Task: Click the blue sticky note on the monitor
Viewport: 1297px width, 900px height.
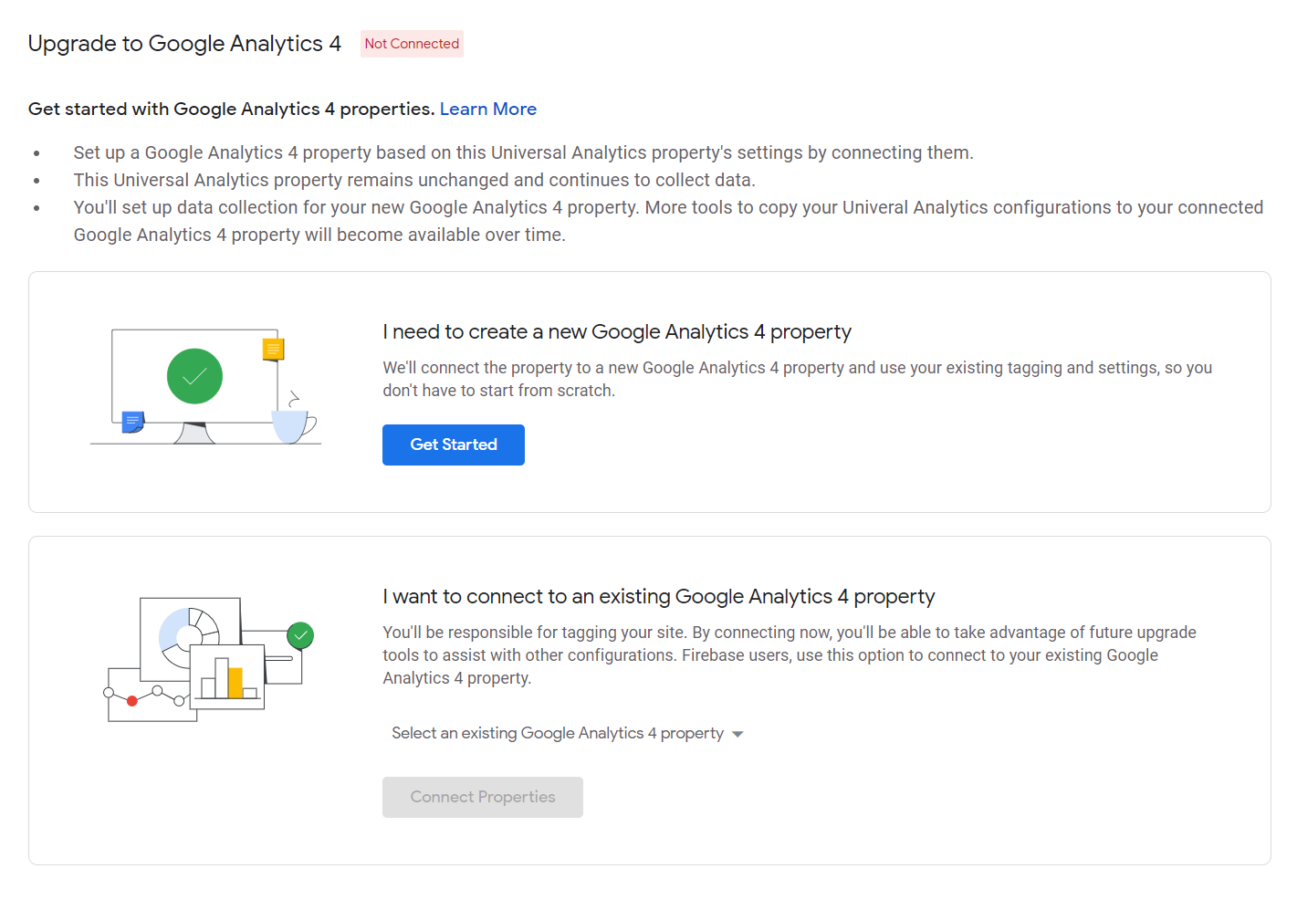Action: [132, 422]
